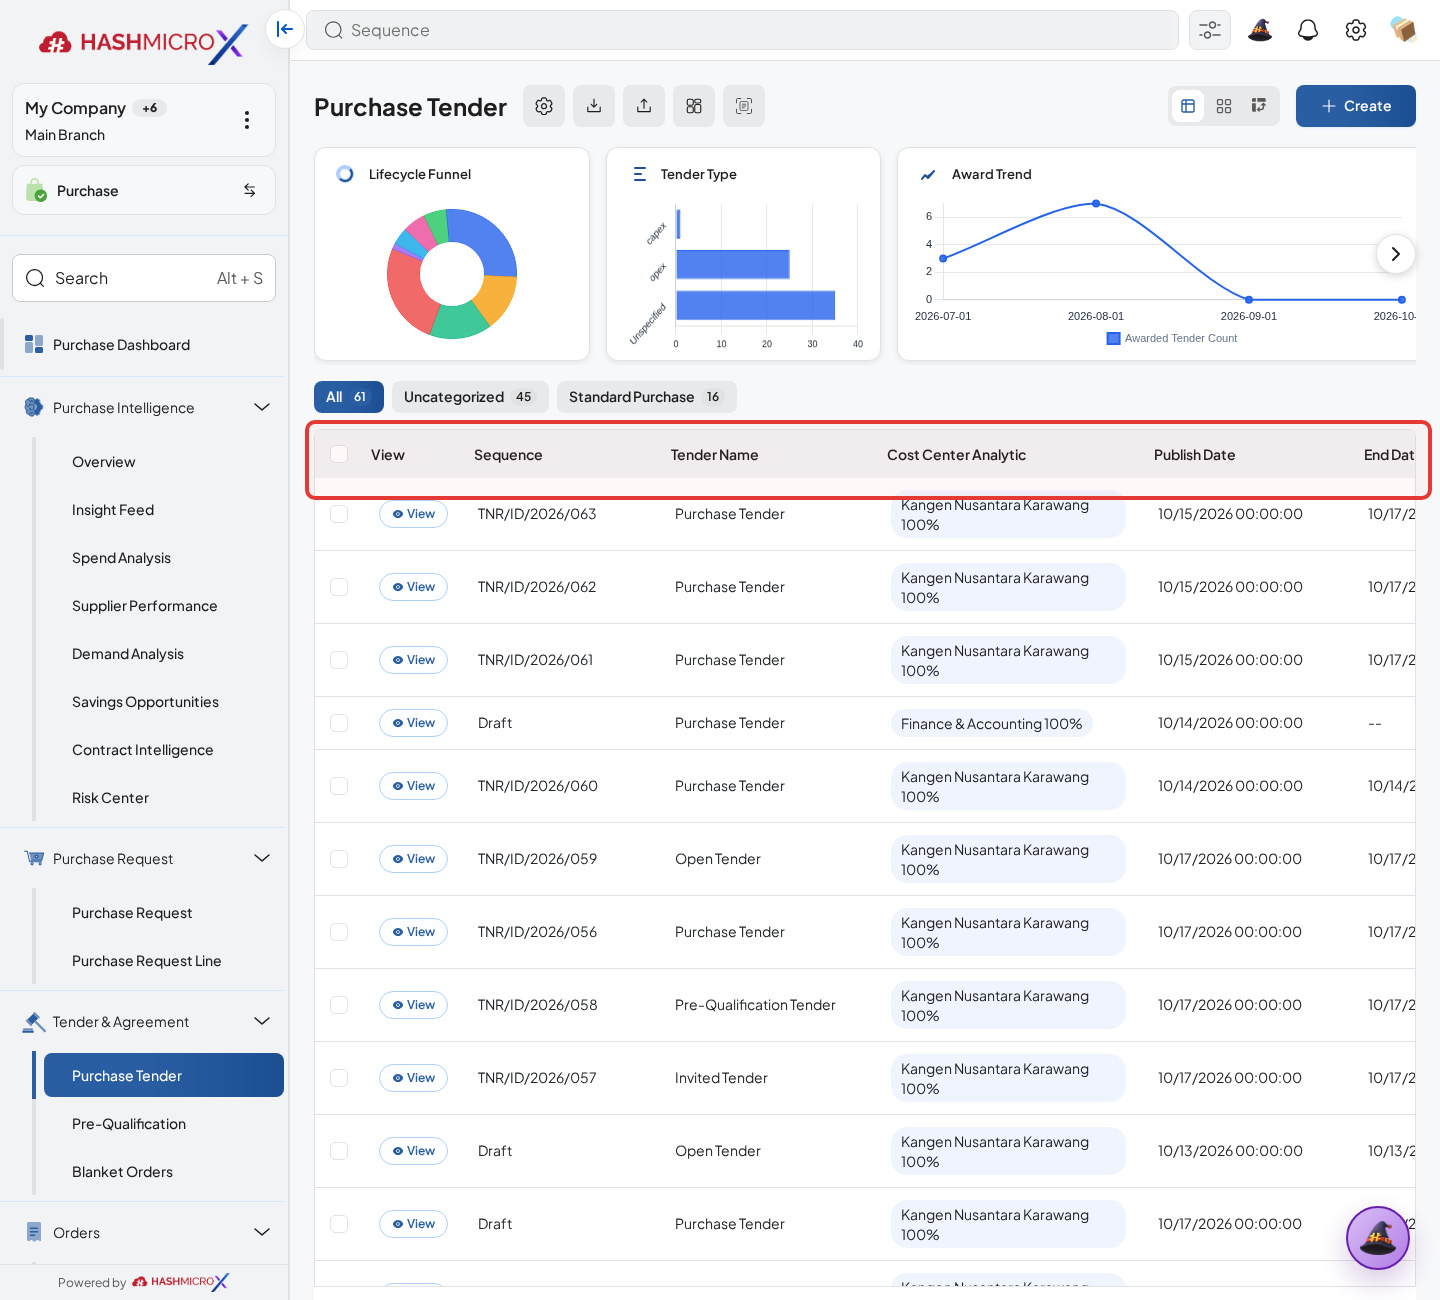The height and width of the screenshot is (1300, 1440).
Task: Toggle the select-all checkbox in table header
Action: pyautogui.click(x=339, y=454)
